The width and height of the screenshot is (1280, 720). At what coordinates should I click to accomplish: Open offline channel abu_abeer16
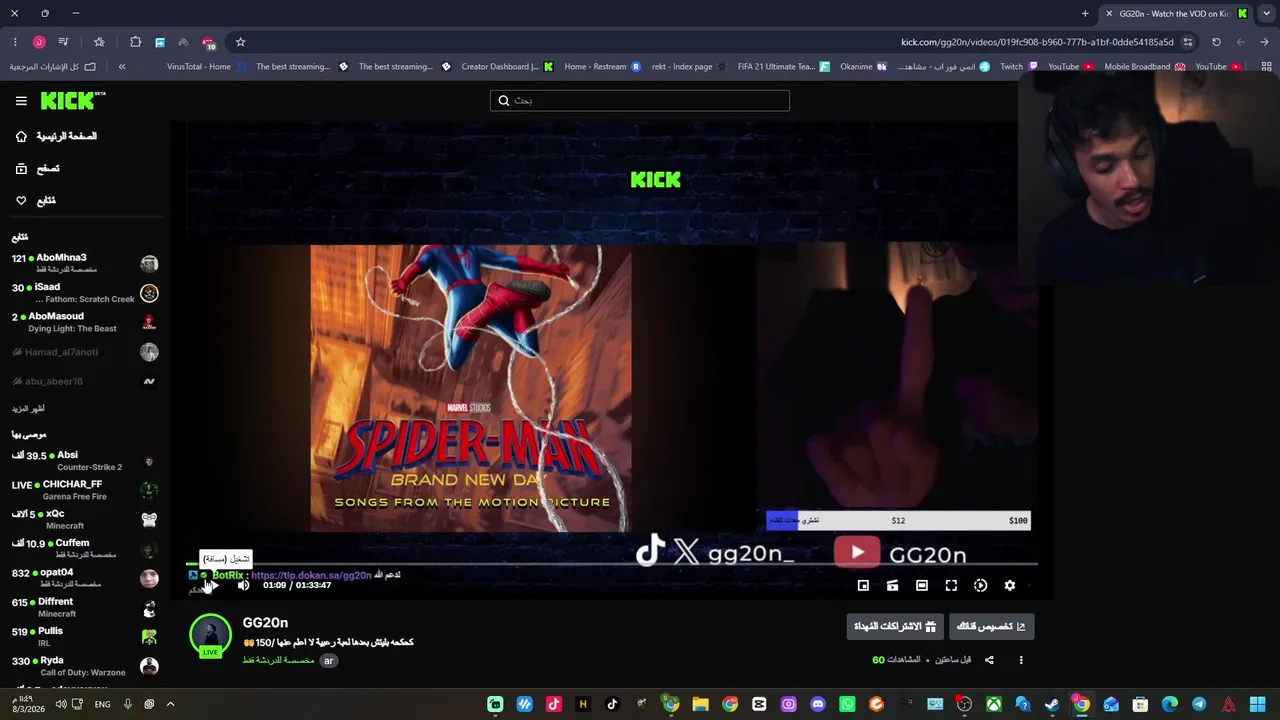pos(84,381)
